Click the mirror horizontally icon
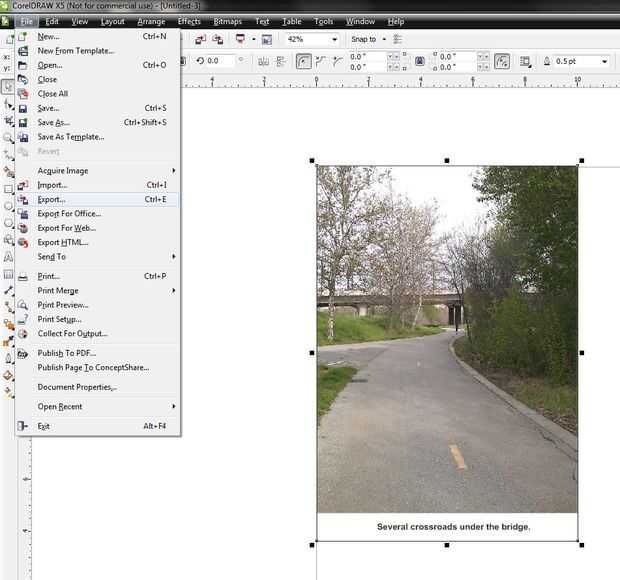 [263, 61]
